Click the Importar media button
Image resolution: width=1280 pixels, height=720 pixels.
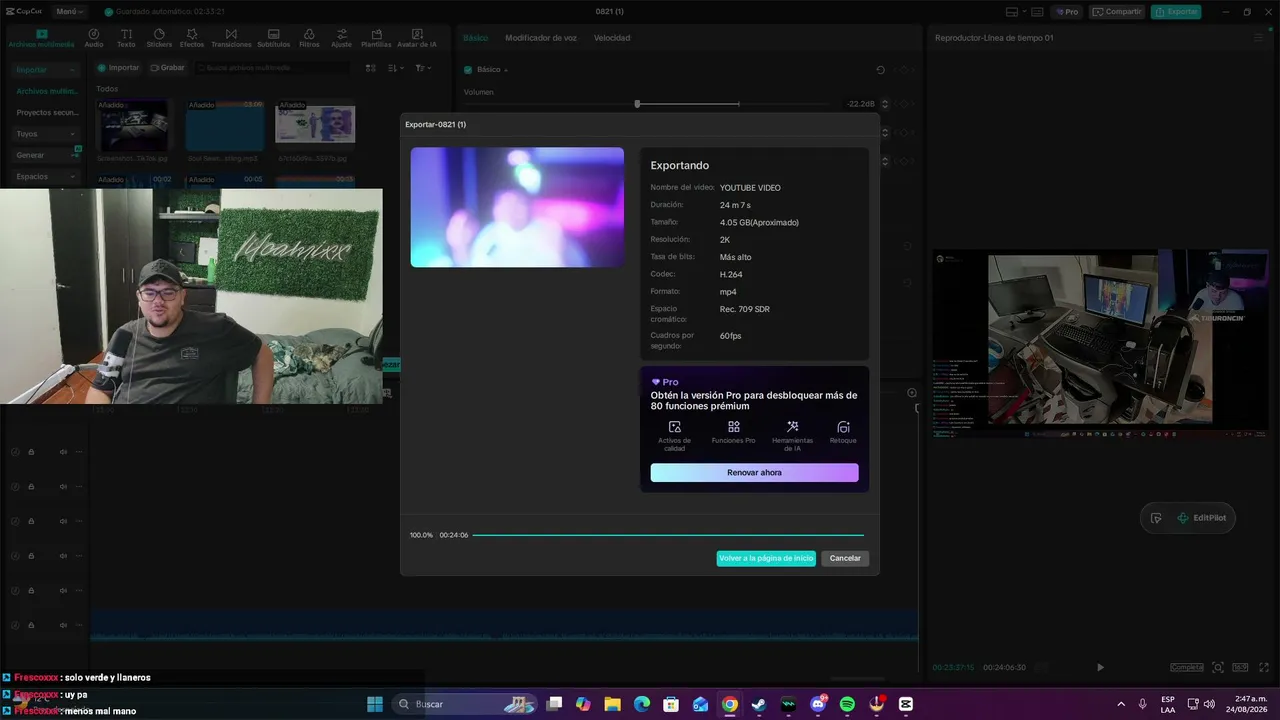pos(118,68)
